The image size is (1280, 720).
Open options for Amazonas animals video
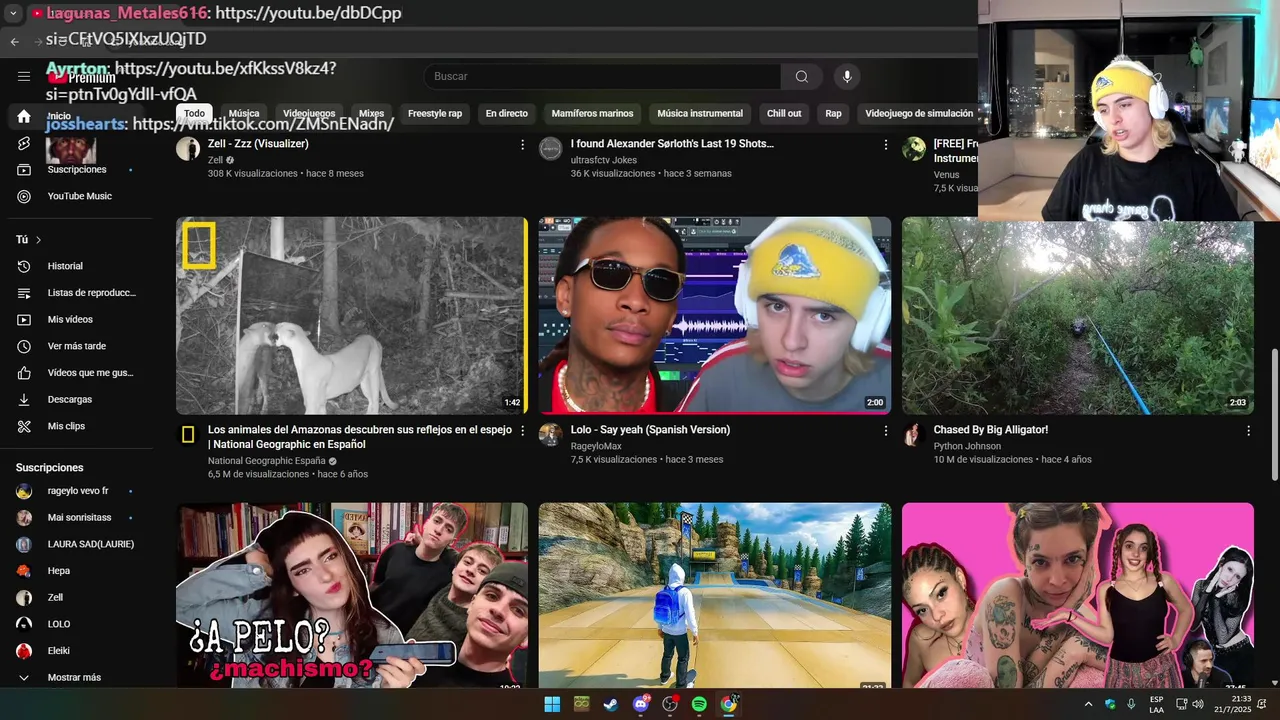pos(522,431)
